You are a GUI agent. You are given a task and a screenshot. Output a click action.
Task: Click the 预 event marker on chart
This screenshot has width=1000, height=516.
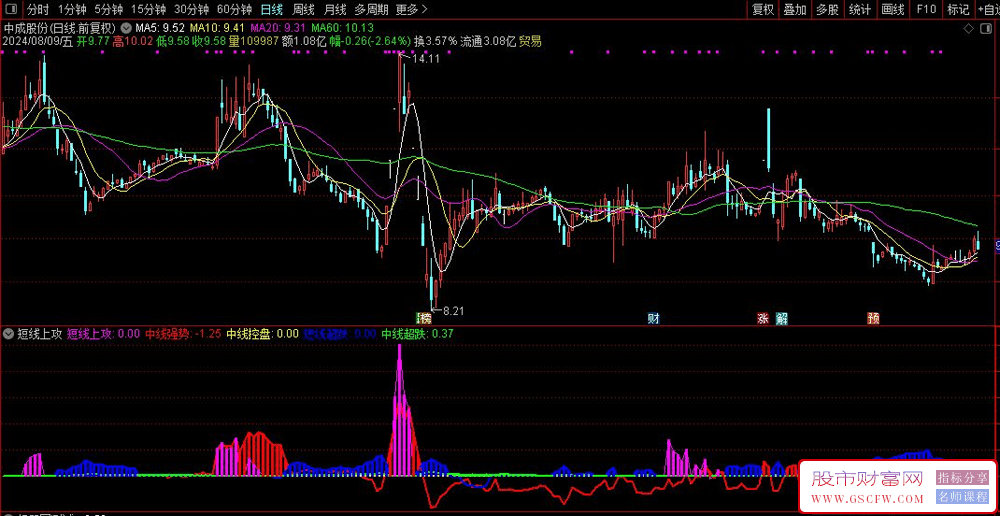pyautogui.click(x=873, y=319)
